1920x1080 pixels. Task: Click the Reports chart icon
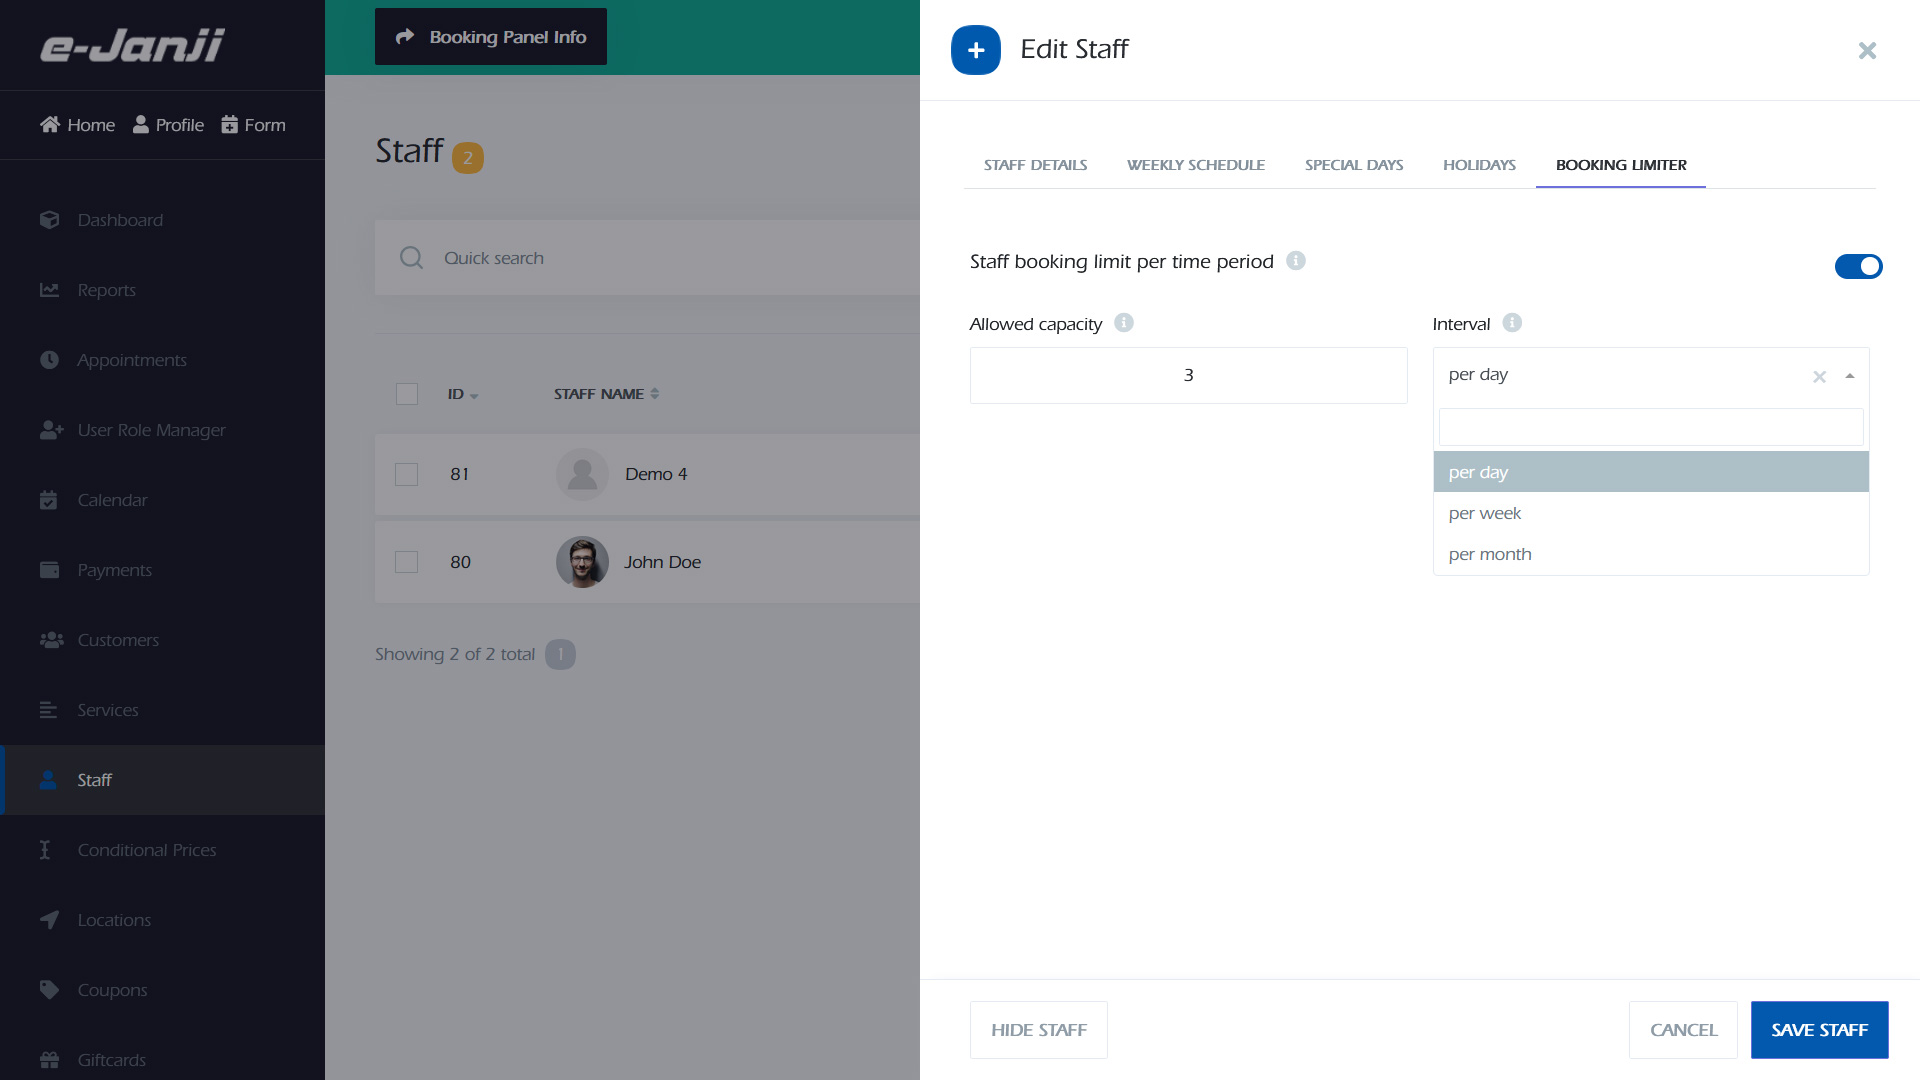49,290
